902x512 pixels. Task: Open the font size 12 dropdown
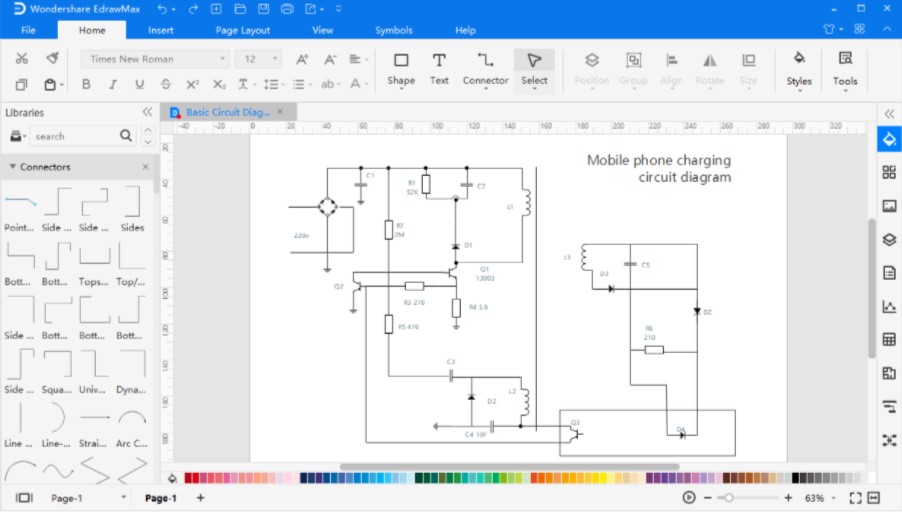click(258, 59)
